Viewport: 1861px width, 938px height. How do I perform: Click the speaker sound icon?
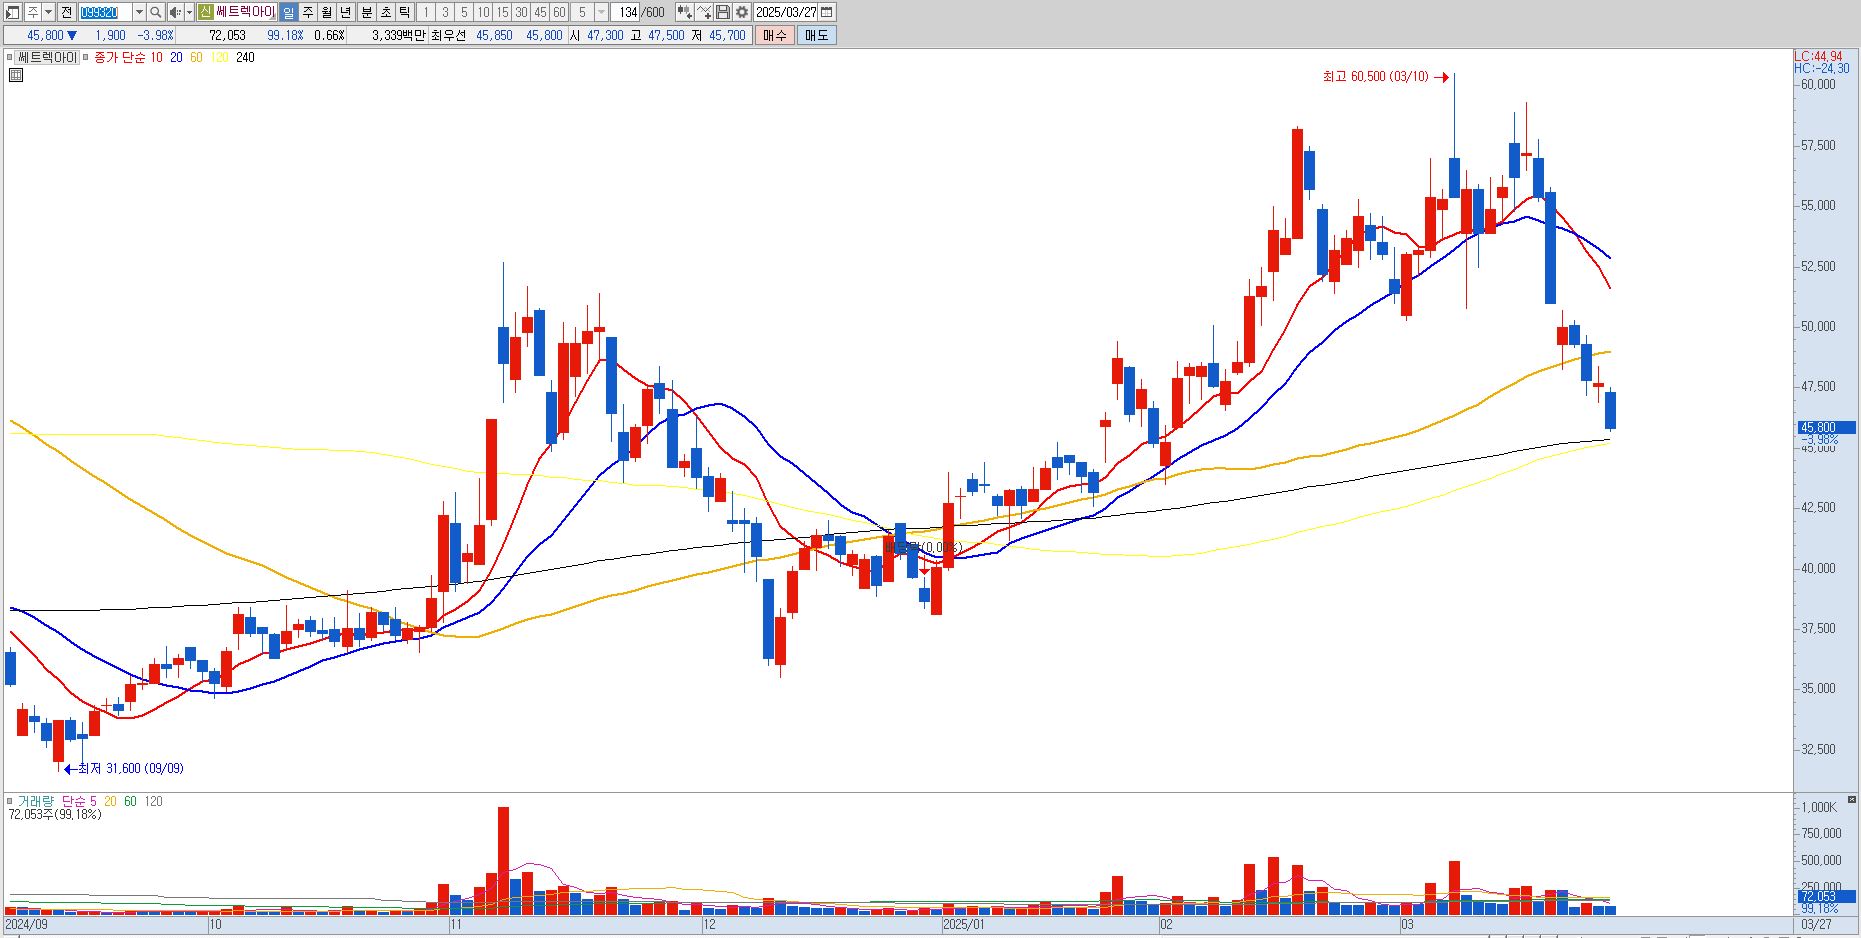click(175, 12)
